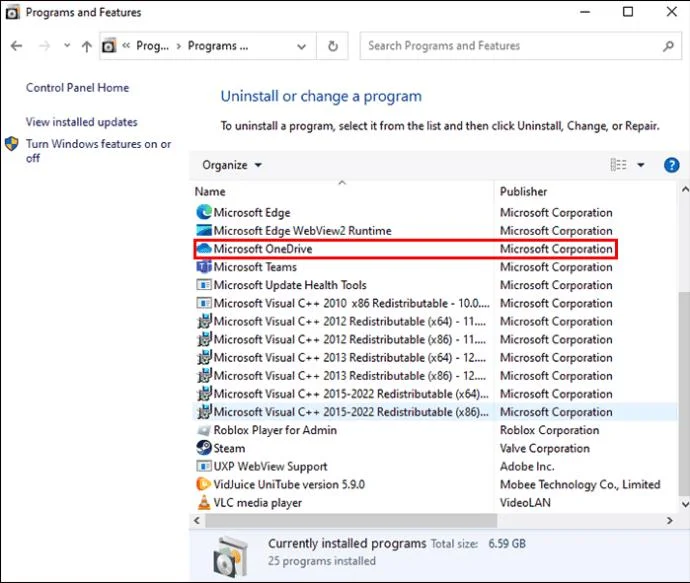The width and height of the screenshot is (690, 583).
Task: Open Turn Windows features on or off
Action: click(x=98, y=150)
